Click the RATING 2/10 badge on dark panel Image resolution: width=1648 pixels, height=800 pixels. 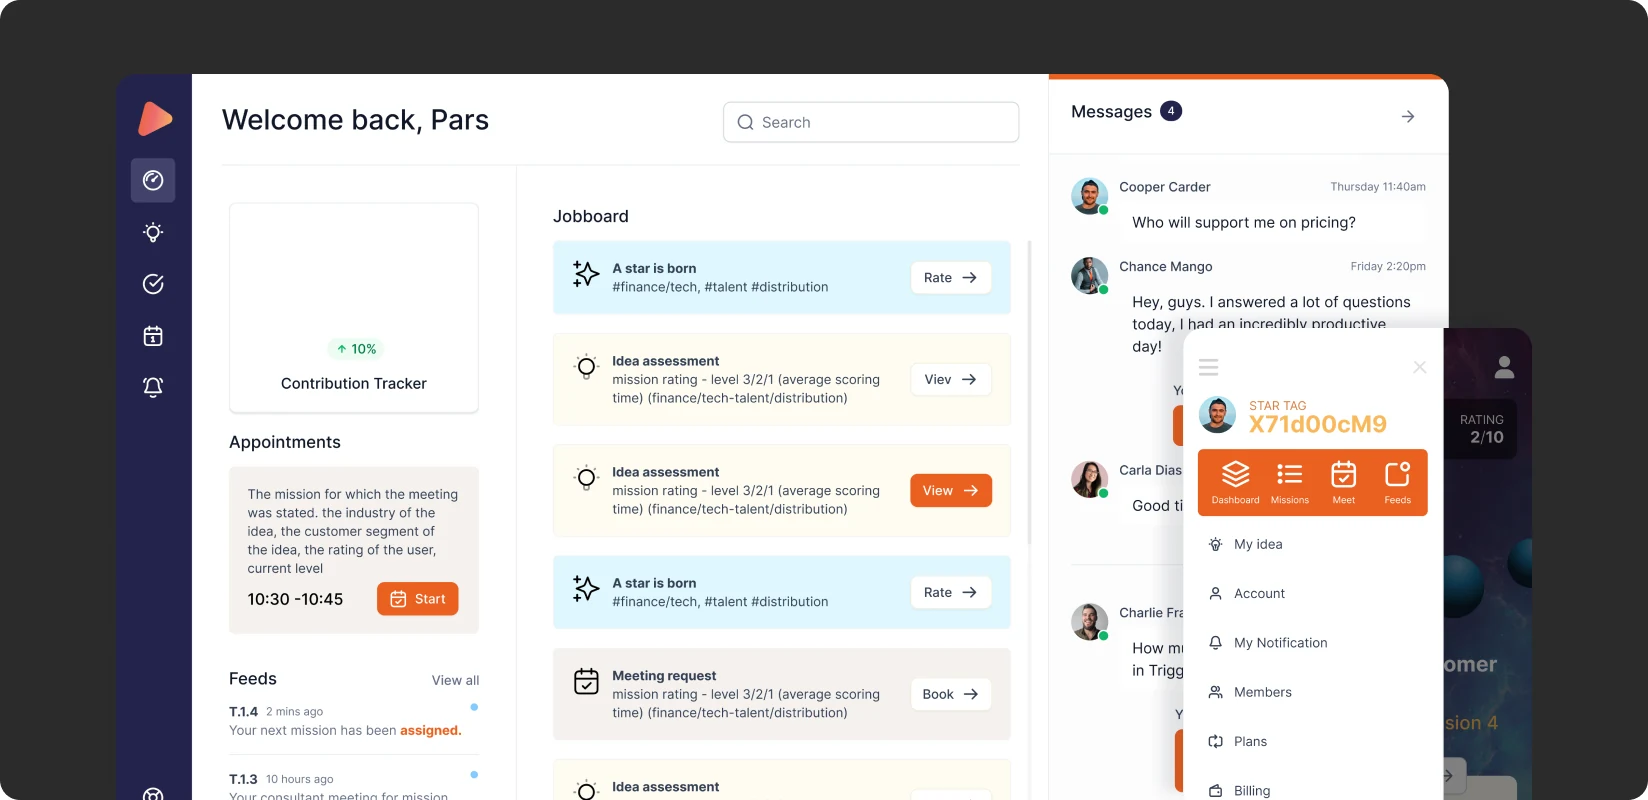[1481, 429]
